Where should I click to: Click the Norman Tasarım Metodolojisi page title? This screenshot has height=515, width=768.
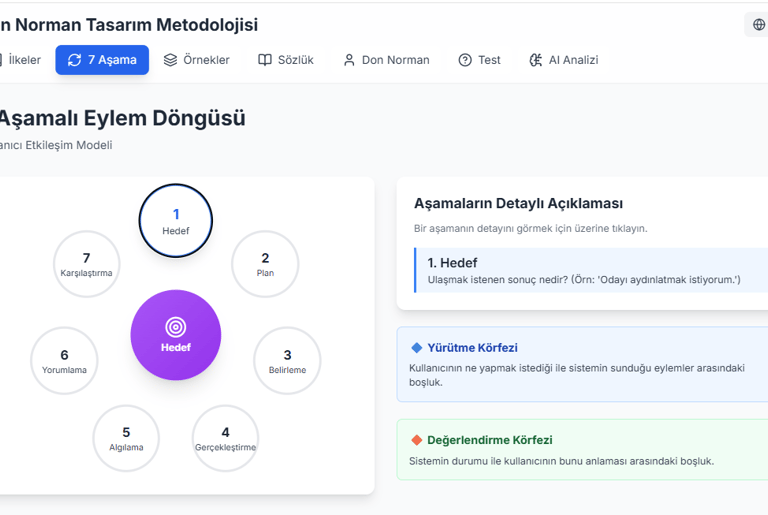point(129,25)
